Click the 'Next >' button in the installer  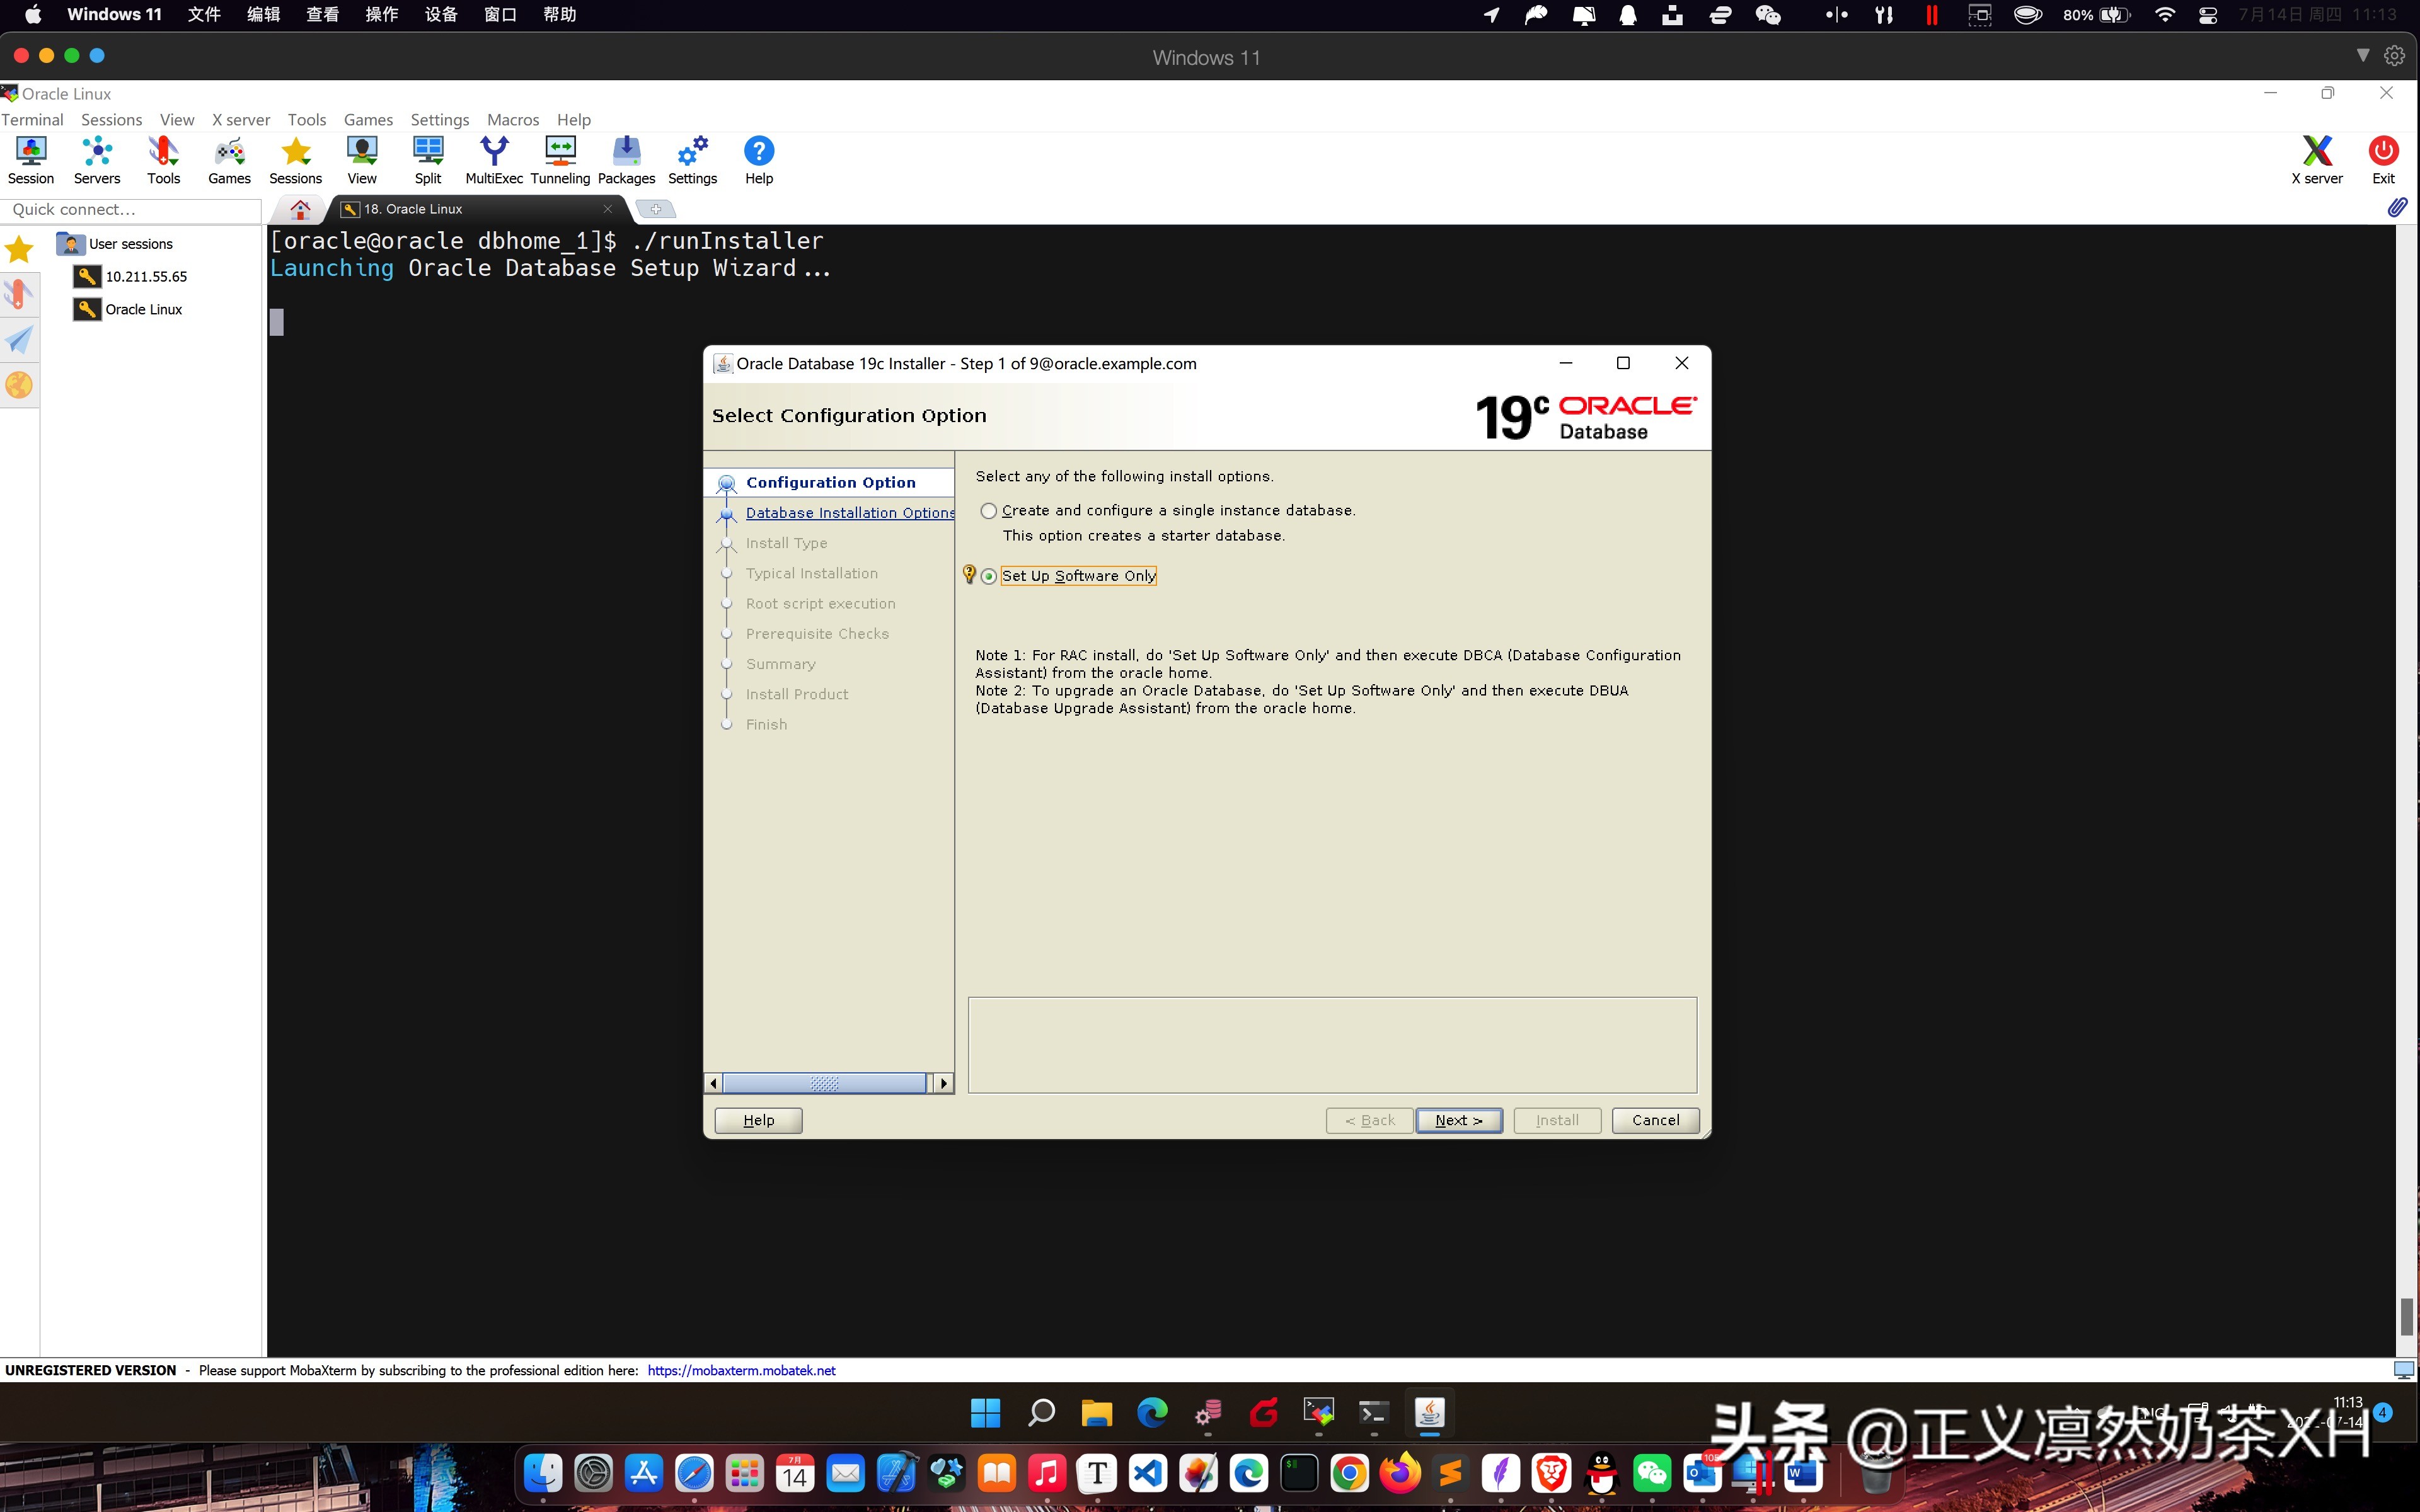[x=1458, y=1120]
